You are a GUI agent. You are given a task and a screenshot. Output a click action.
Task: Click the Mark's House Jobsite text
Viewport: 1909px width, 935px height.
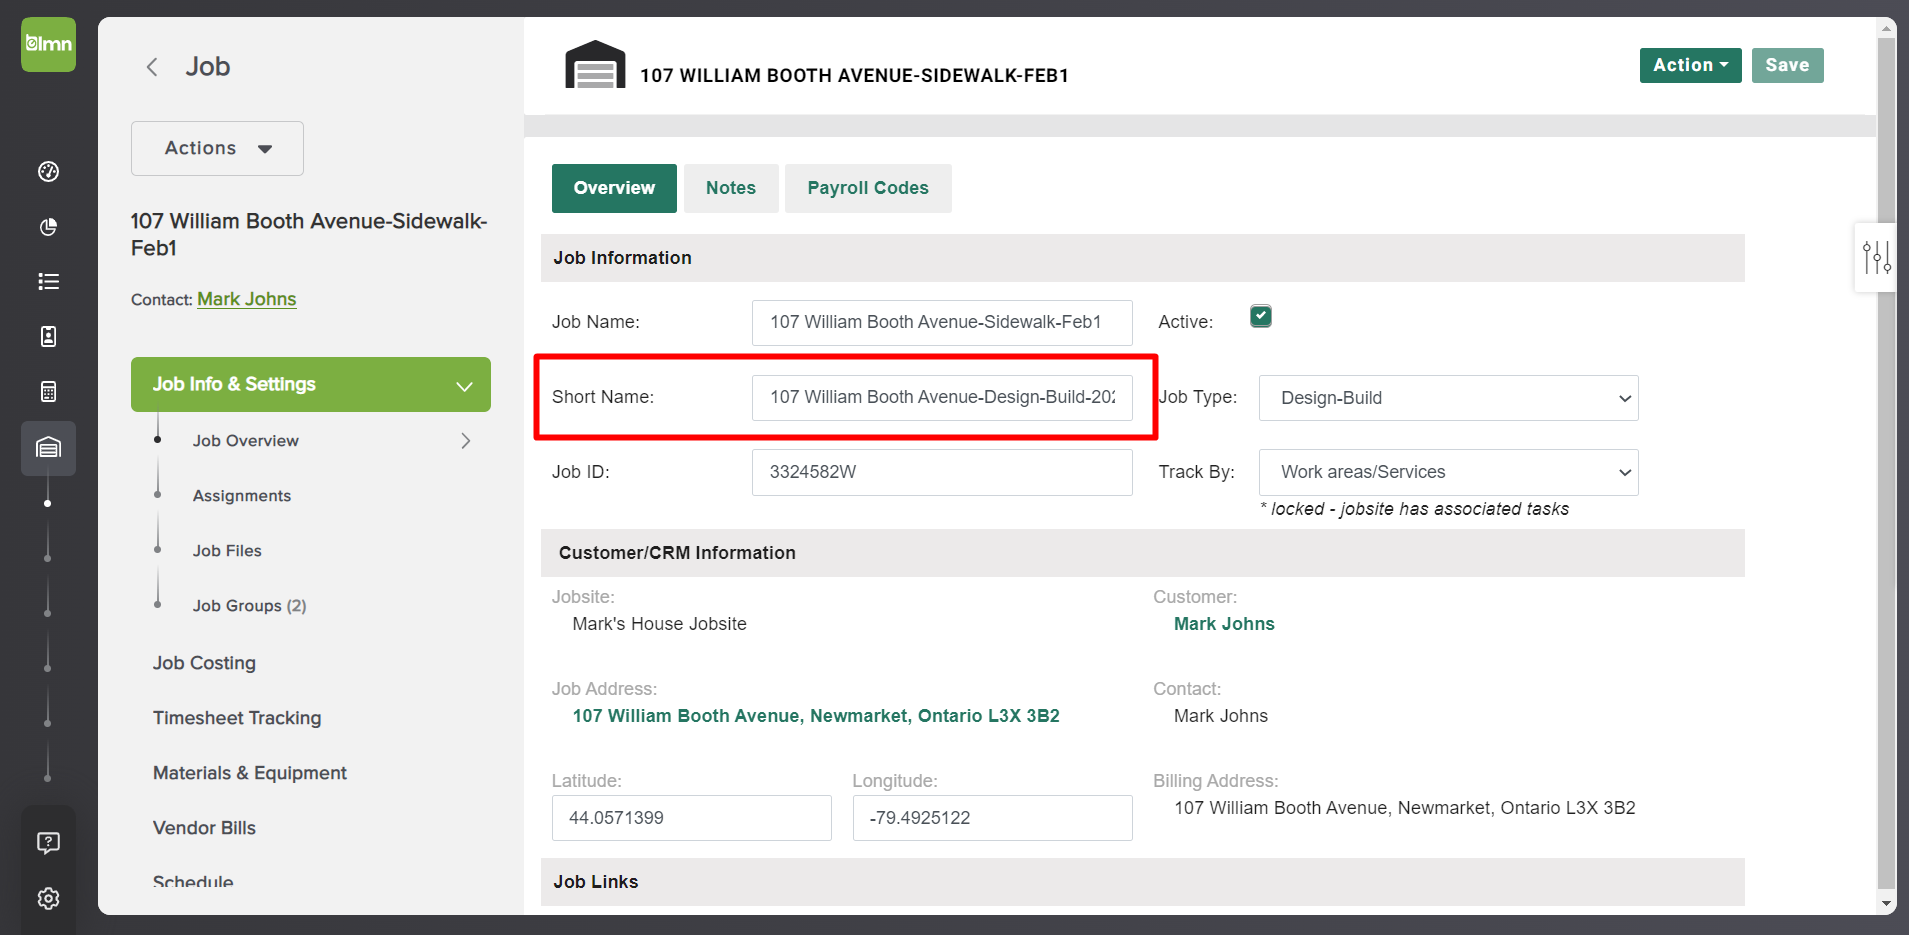tap(659, 624)
